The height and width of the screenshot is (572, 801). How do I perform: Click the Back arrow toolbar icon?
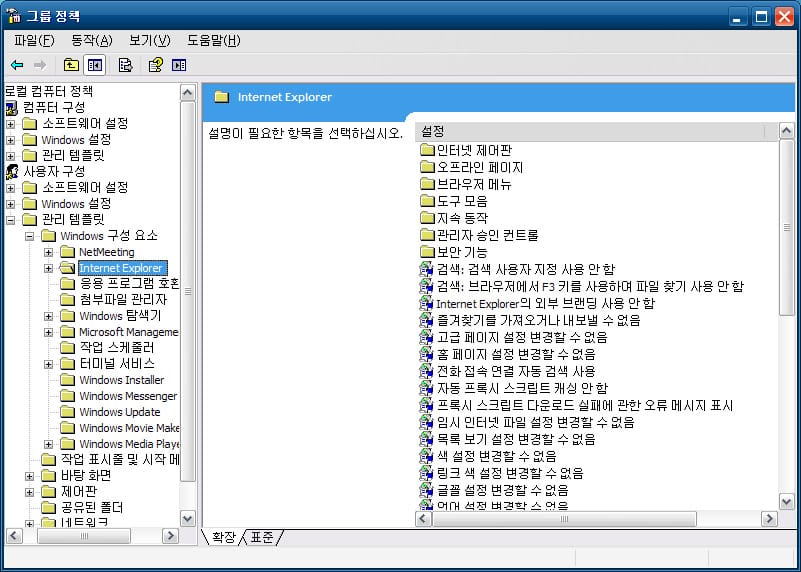(x=17, y=66)
